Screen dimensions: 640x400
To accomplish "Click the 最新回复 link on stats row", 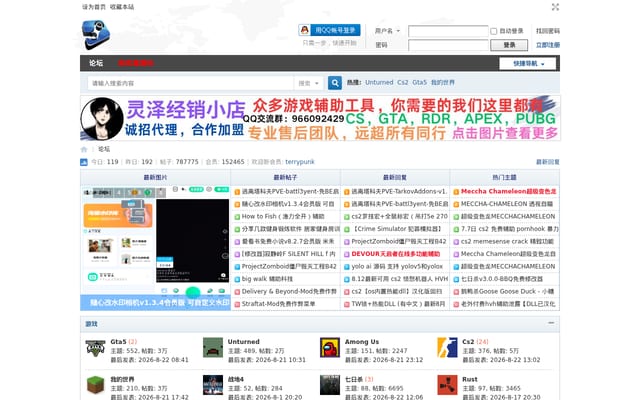I will 548,162.
